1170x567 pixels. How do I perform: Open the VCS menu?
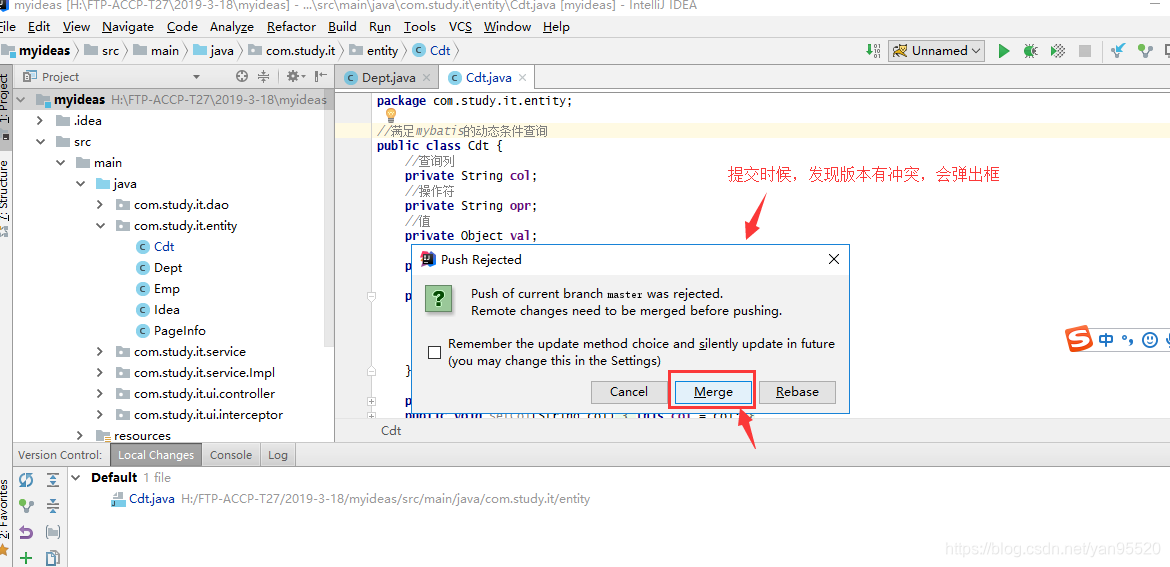460,26
